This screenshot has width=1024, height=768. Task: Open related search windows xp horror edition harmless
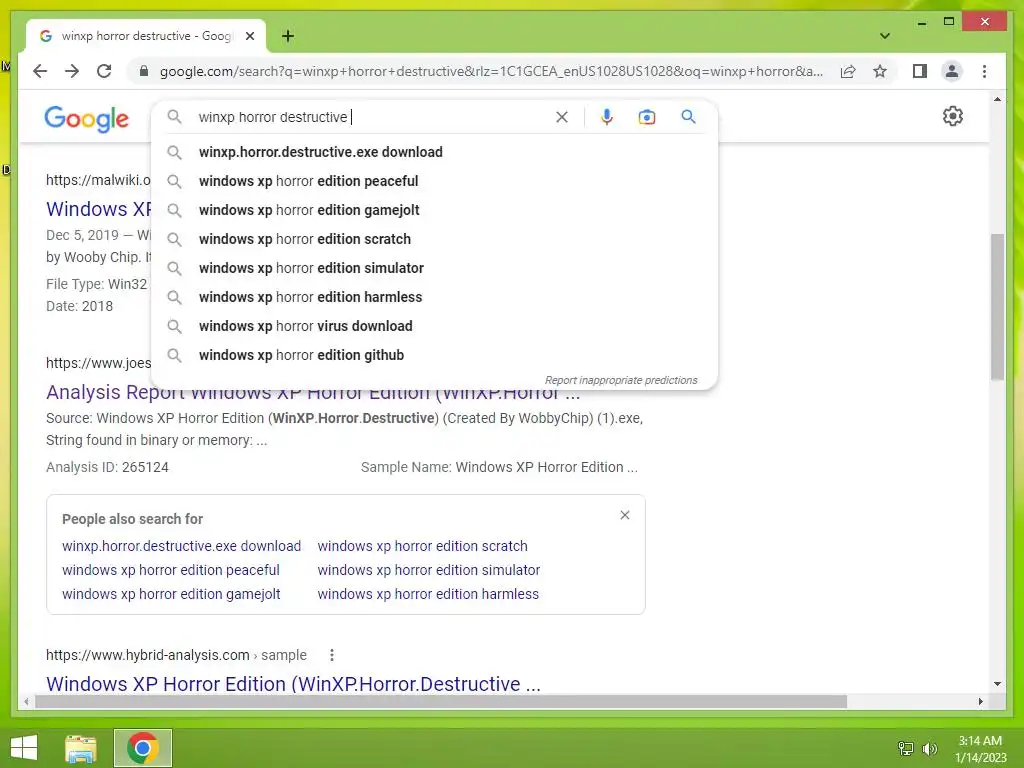click(428, 594)
